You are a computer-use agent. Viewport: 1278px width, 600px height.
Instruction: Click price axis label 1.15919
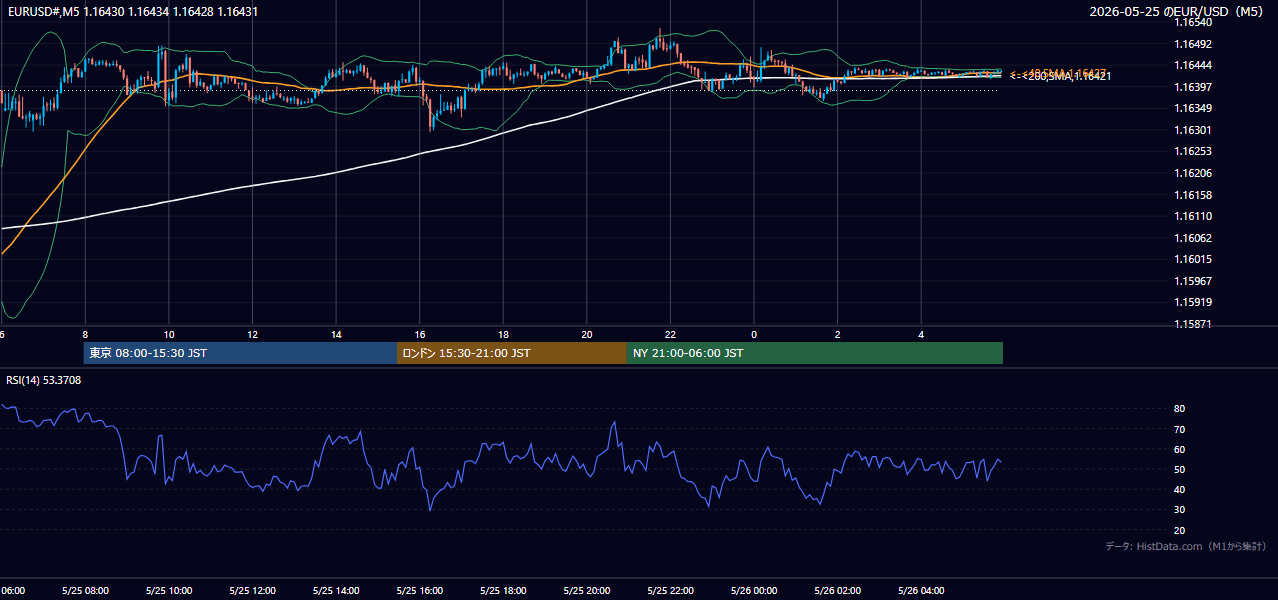[x=1192, y=302]
